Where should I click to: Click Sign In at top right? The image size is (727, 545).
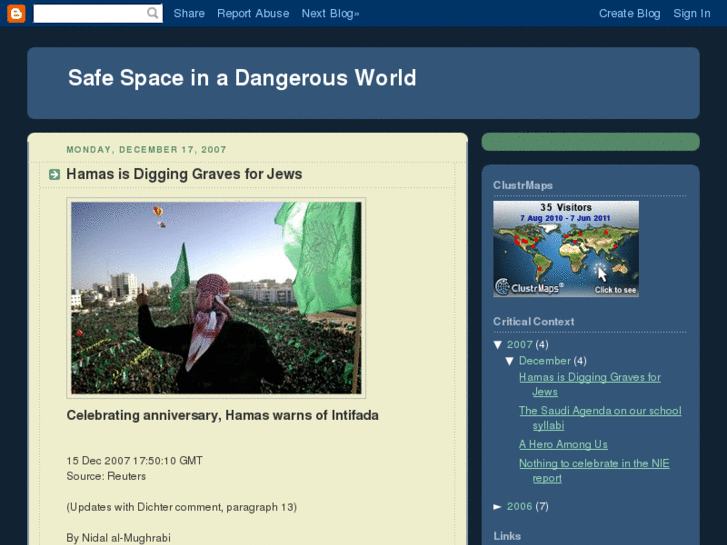(692, 13)
